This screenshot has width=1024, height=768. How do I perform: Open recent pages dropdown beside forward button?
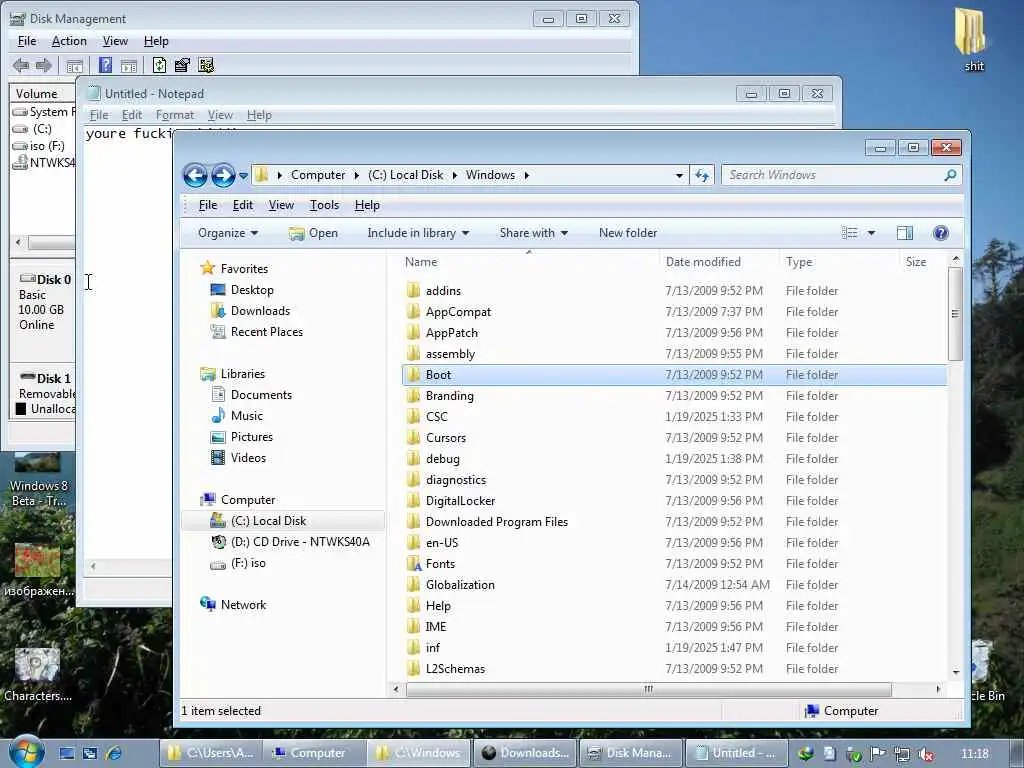click(244, 176)
